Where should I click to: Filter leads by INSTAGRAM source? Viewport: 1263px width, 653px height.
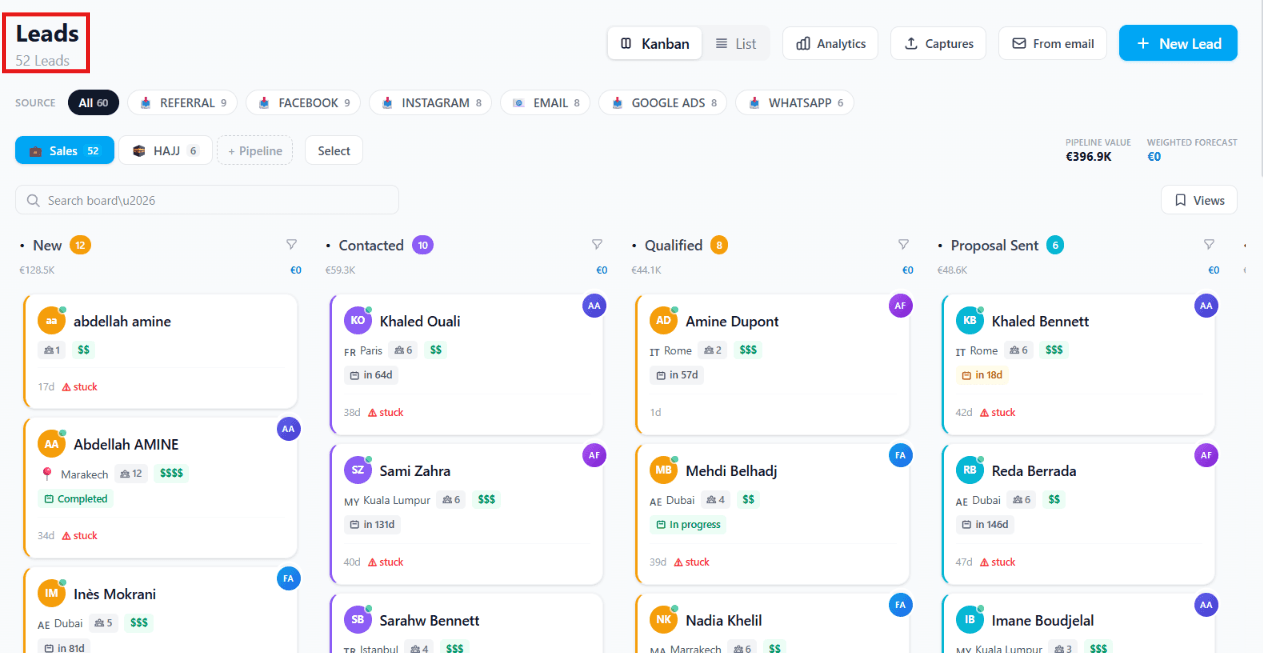pos(430,103)
